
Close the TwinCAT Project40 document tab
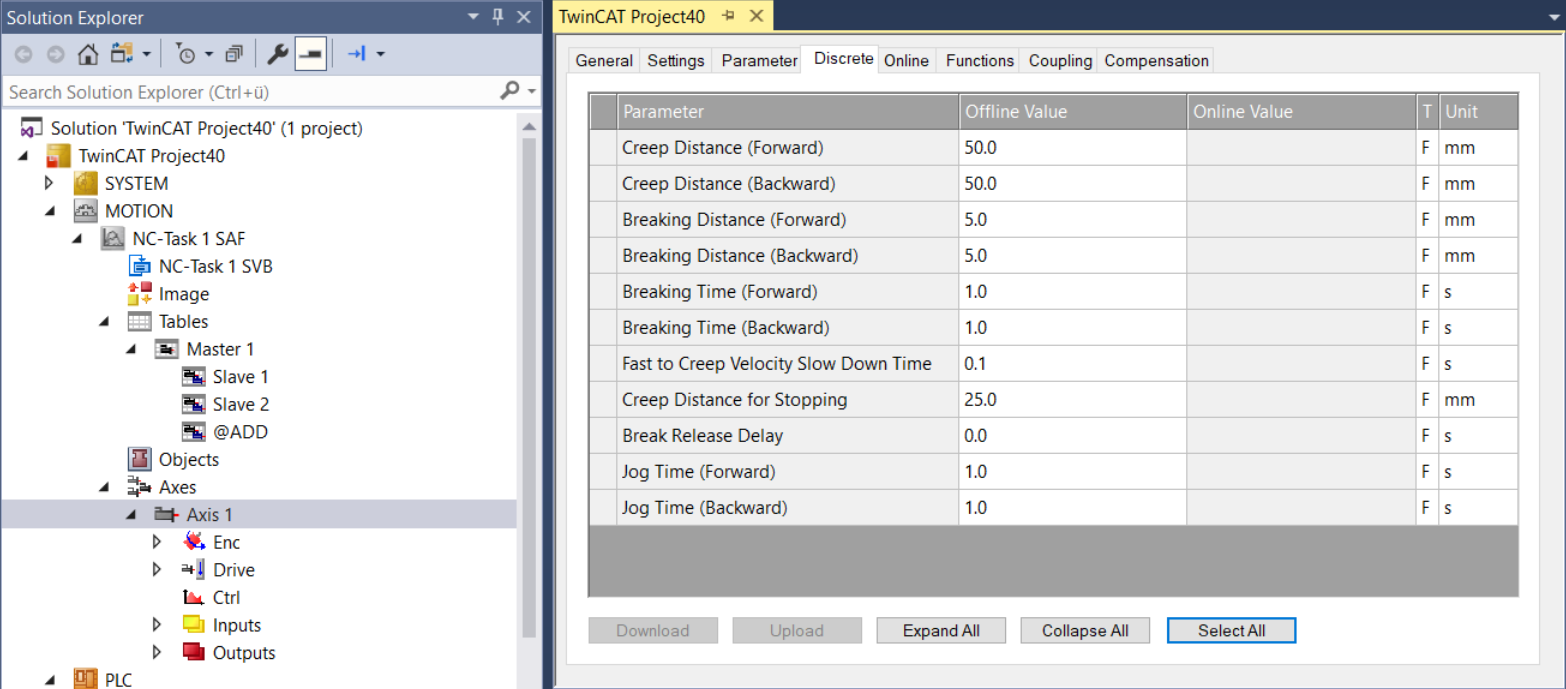pyautogui.click(x=756, y=16)
